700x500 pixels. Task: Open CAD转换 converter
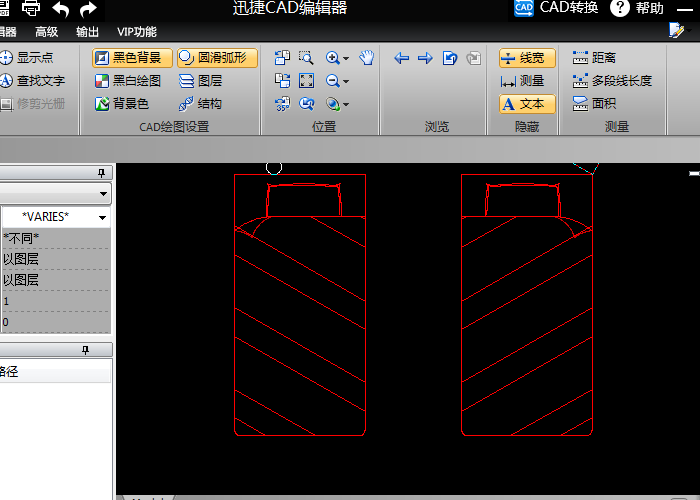coord(556,8)
